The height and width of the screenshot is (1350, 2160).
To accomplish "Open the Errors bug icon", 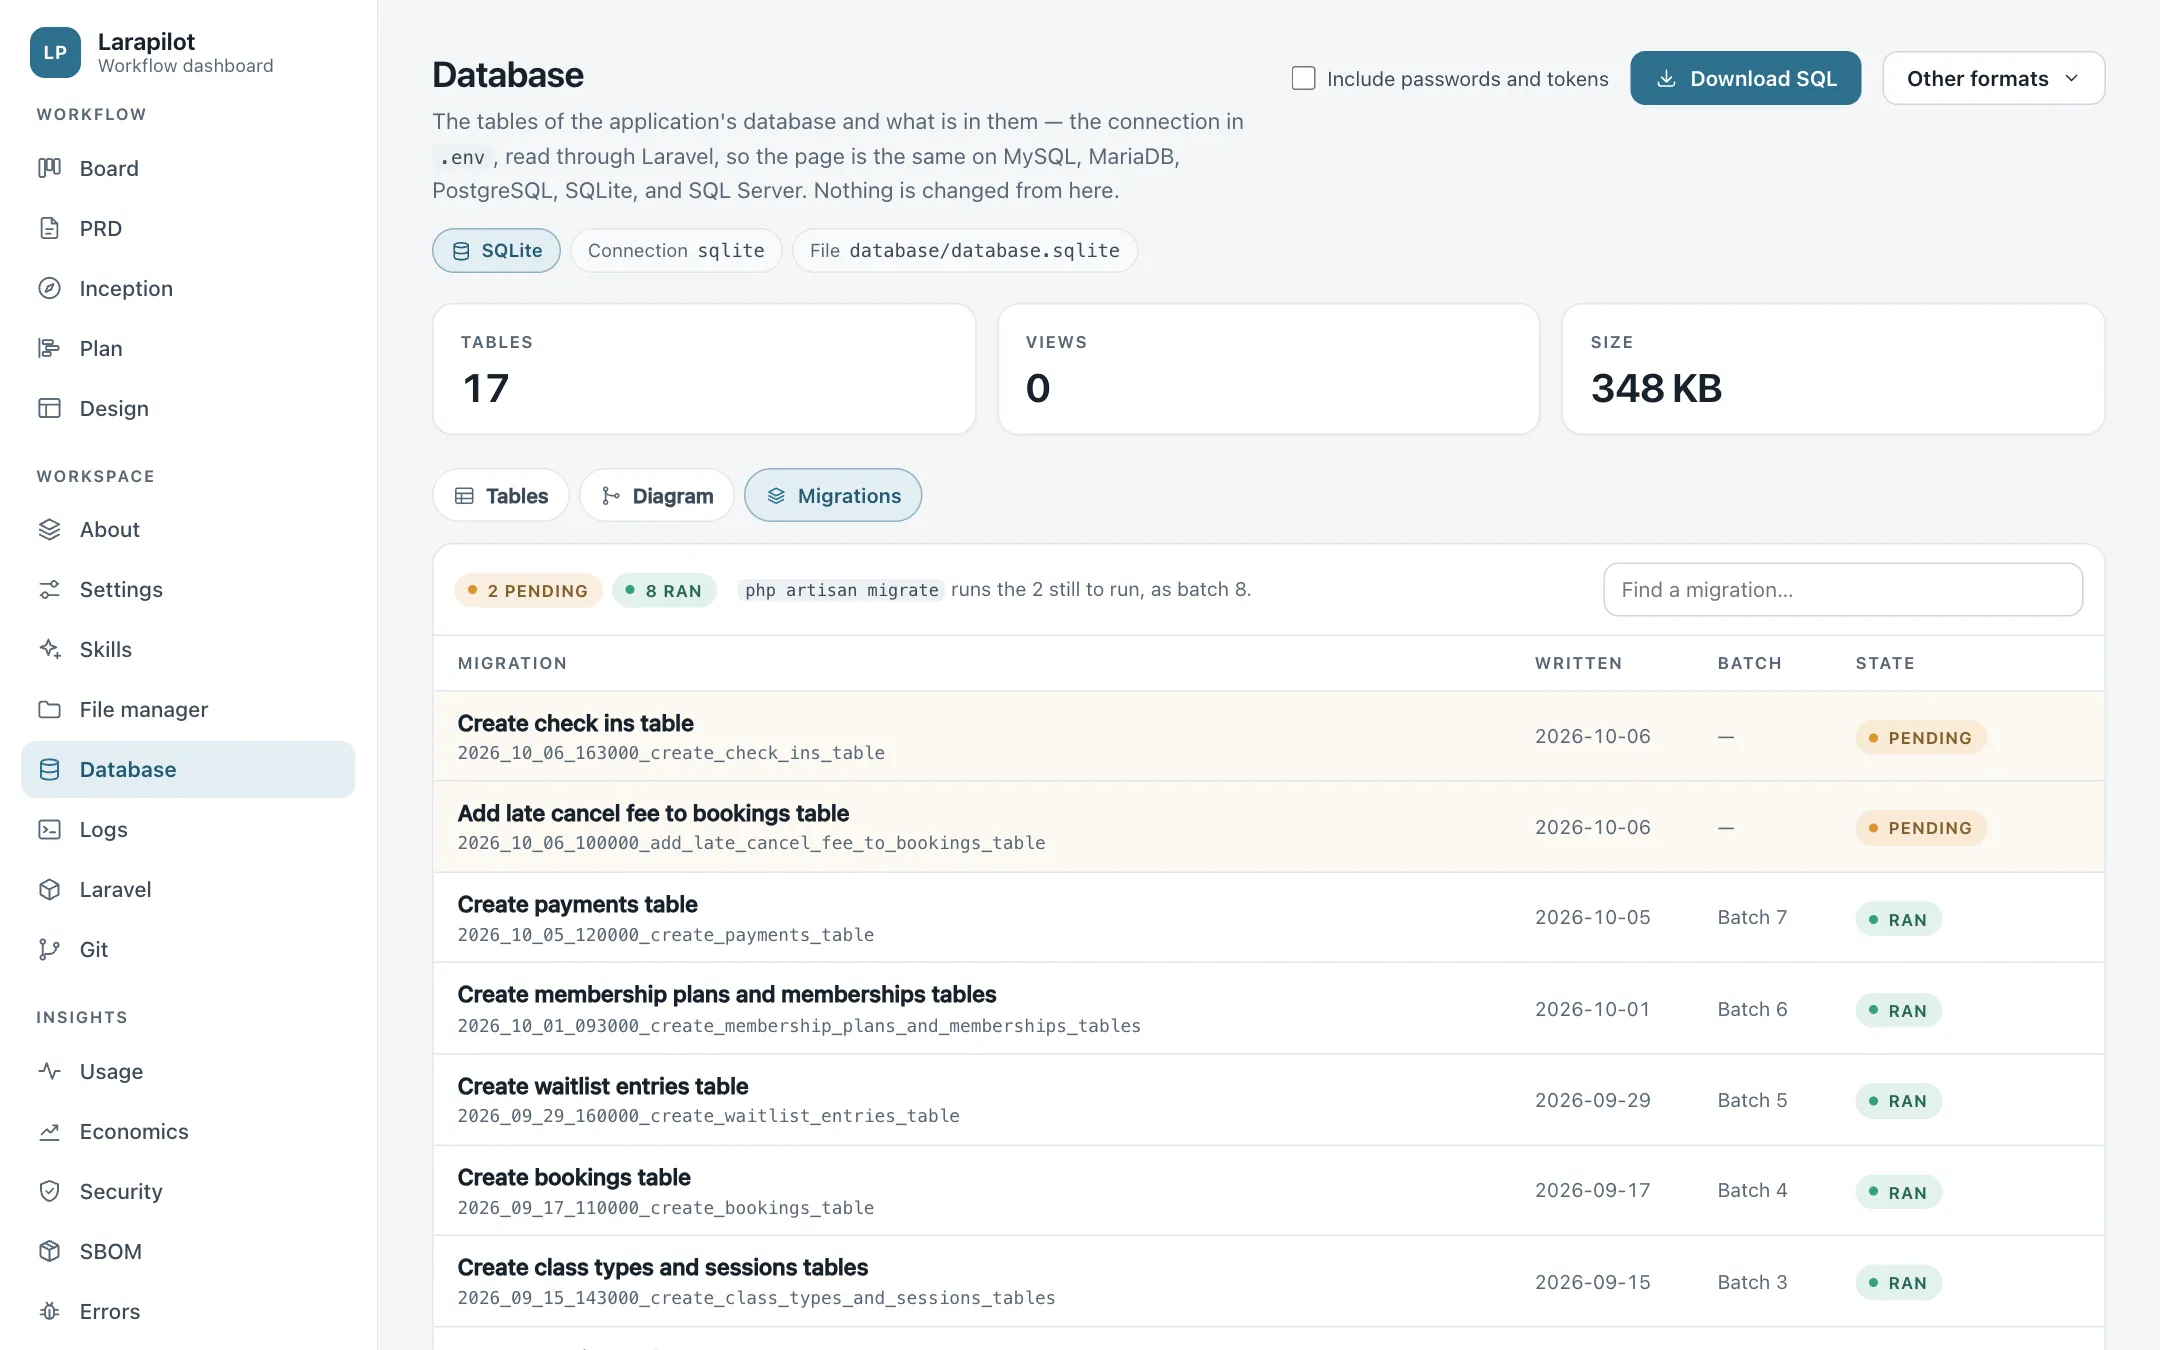I will (49, 1311).
